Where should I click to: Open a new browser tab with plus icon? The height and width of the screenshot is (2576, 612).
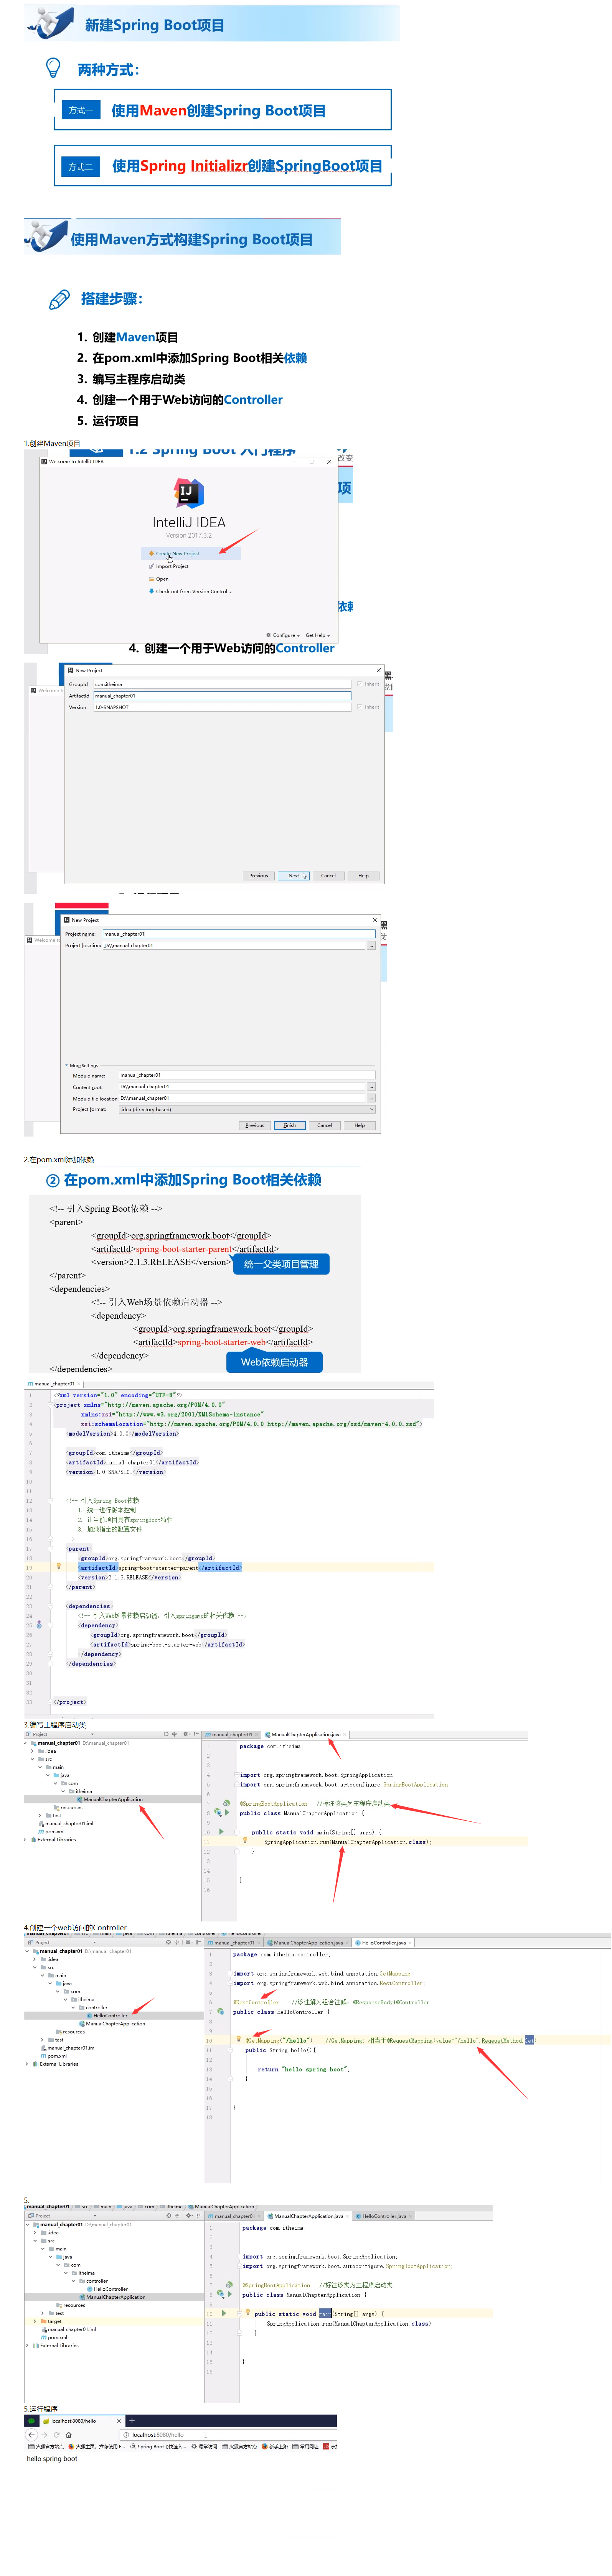pyautogui.click(x=132, y=2421)
